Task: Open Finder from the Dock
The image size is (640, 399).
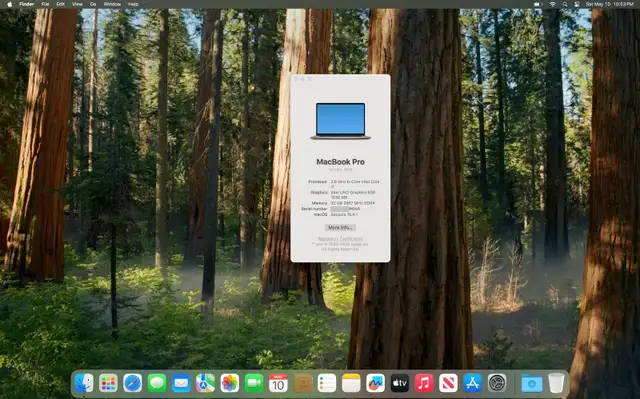Action: 84,383
